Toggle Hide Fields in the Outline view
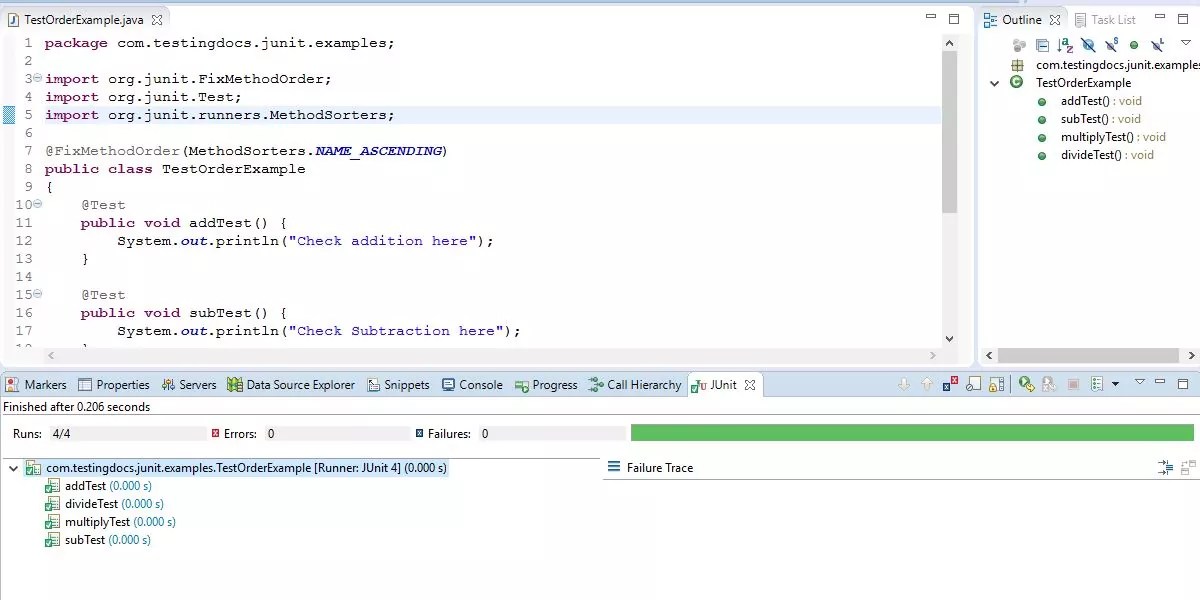Image resolution: width=1200 pixels, height=600 pixels. [1088, 45]
